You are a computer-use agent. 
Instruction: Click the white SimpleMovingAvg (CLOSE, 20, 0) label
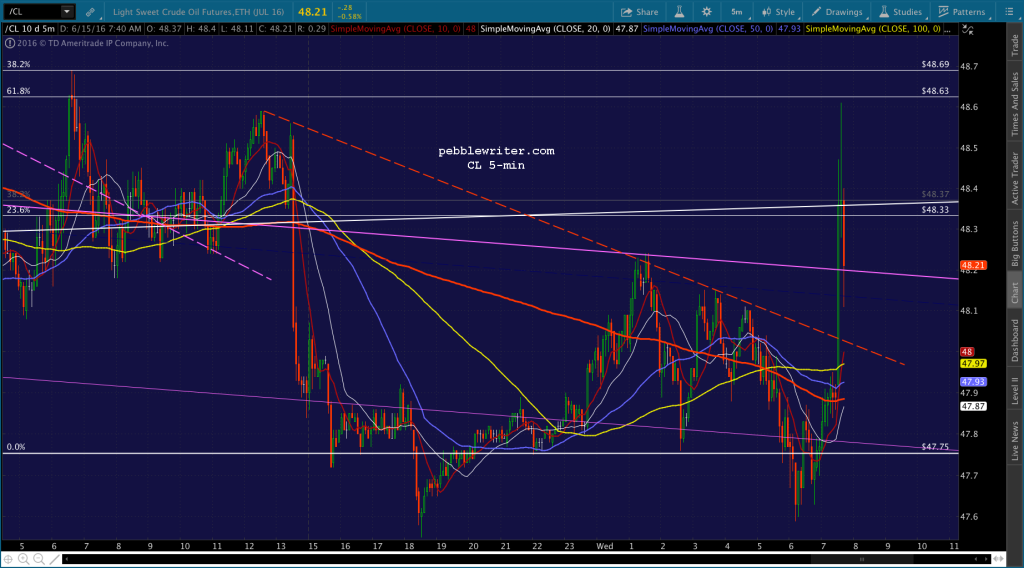click(545, 29)
